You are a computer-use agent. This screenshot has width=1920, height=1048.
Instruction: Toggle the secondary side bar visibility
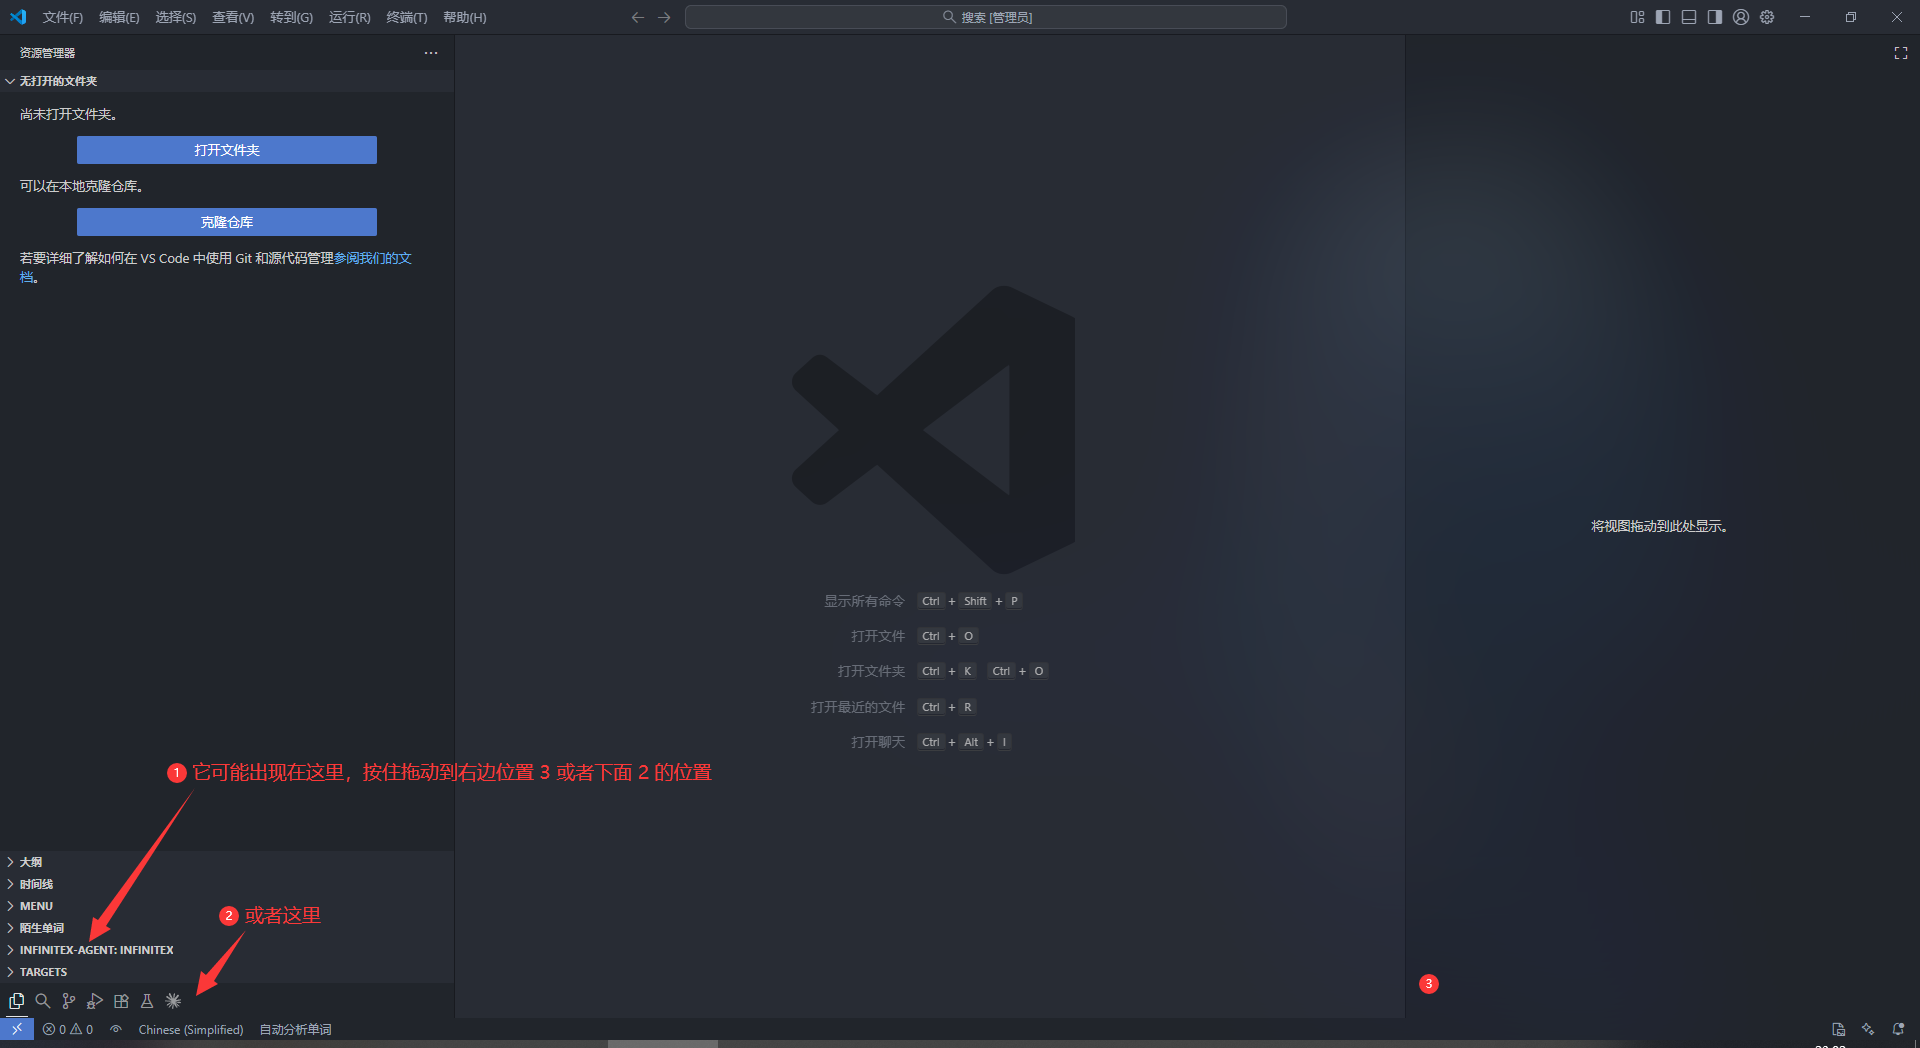coord(1715,17)
